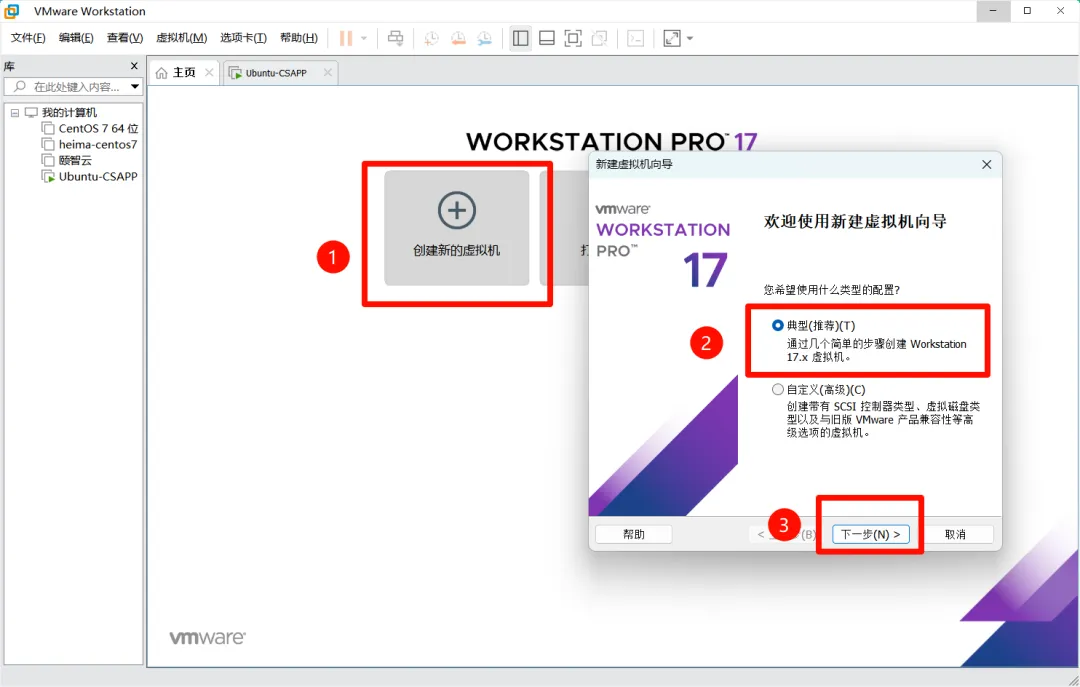The width and height of the screenshot is (1080, 687).
Task: Open the 帮助(H) menu
Action: pyautogui.click(x=299, y=38)
